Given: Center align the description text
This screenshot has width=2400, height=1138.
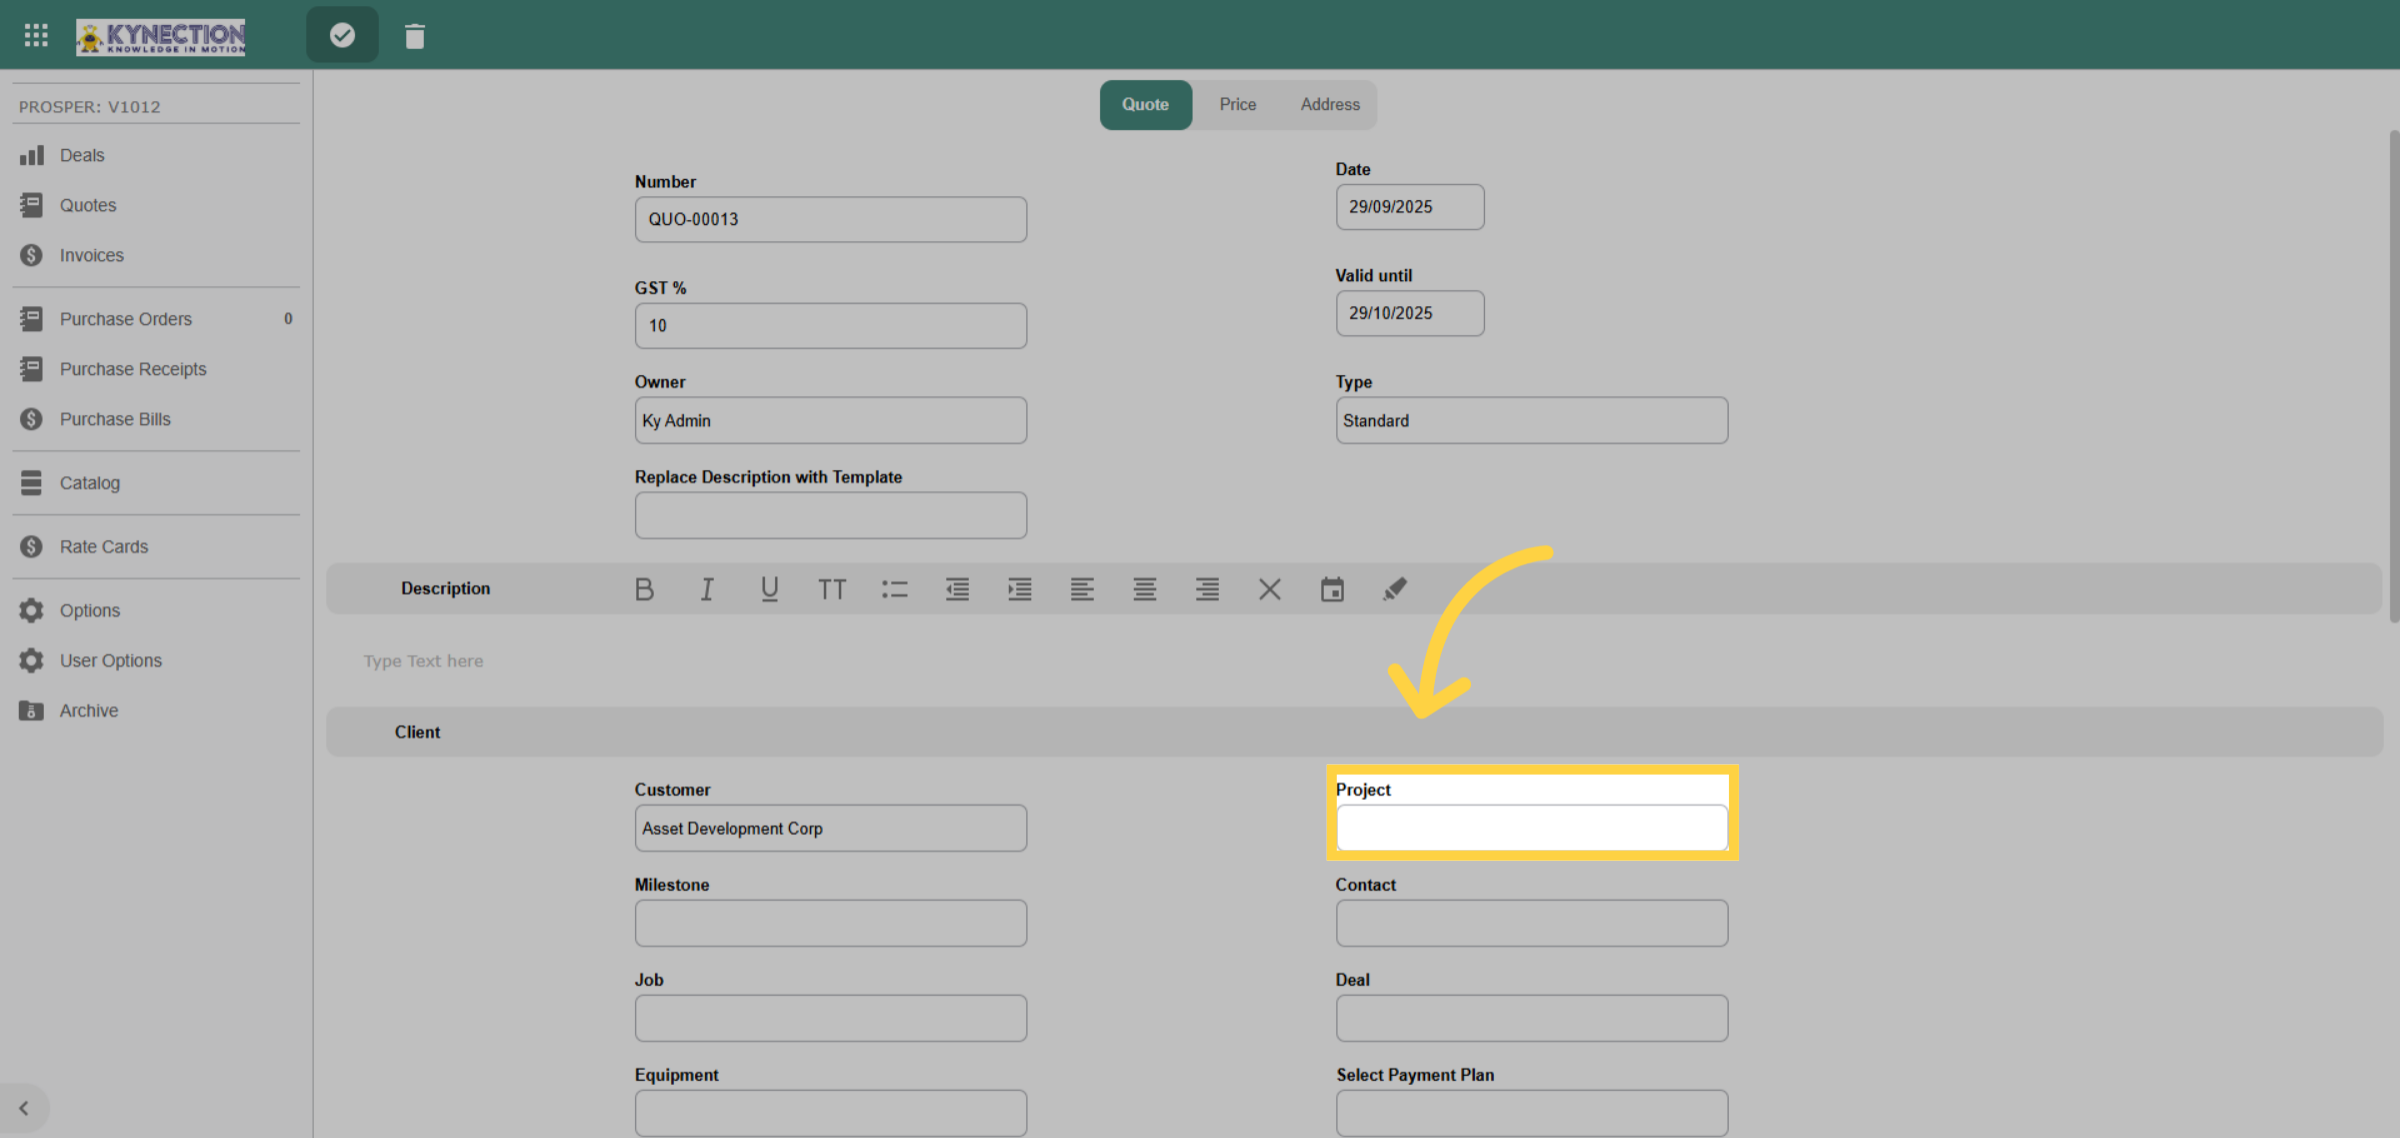Looking at the screenshot, I should coord(1145,589).
